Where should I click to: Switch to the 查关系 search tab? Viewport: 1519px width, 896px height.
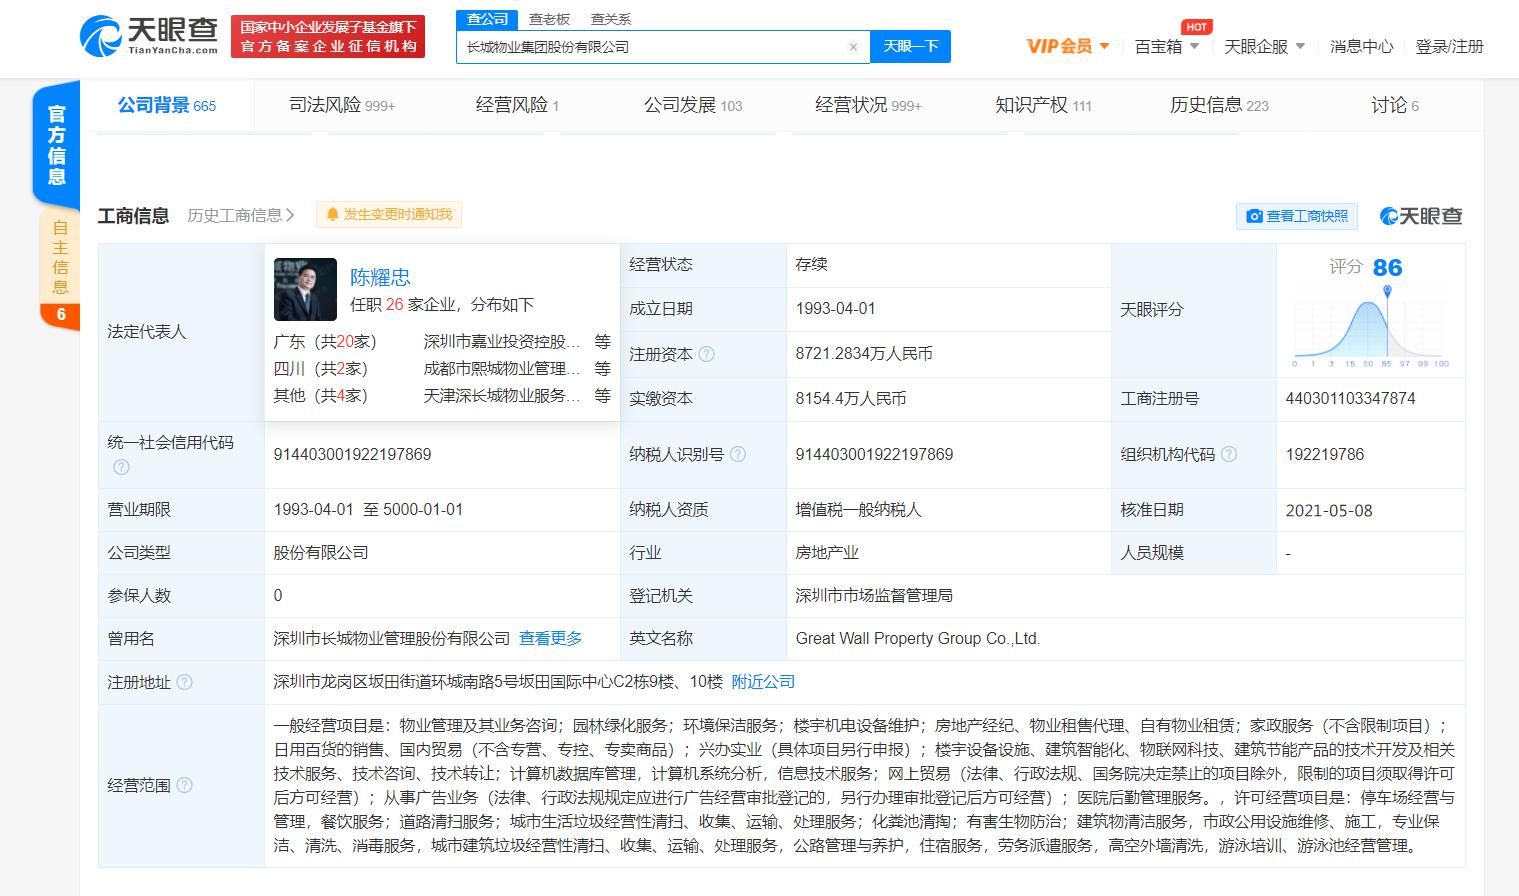coord(611,19)
